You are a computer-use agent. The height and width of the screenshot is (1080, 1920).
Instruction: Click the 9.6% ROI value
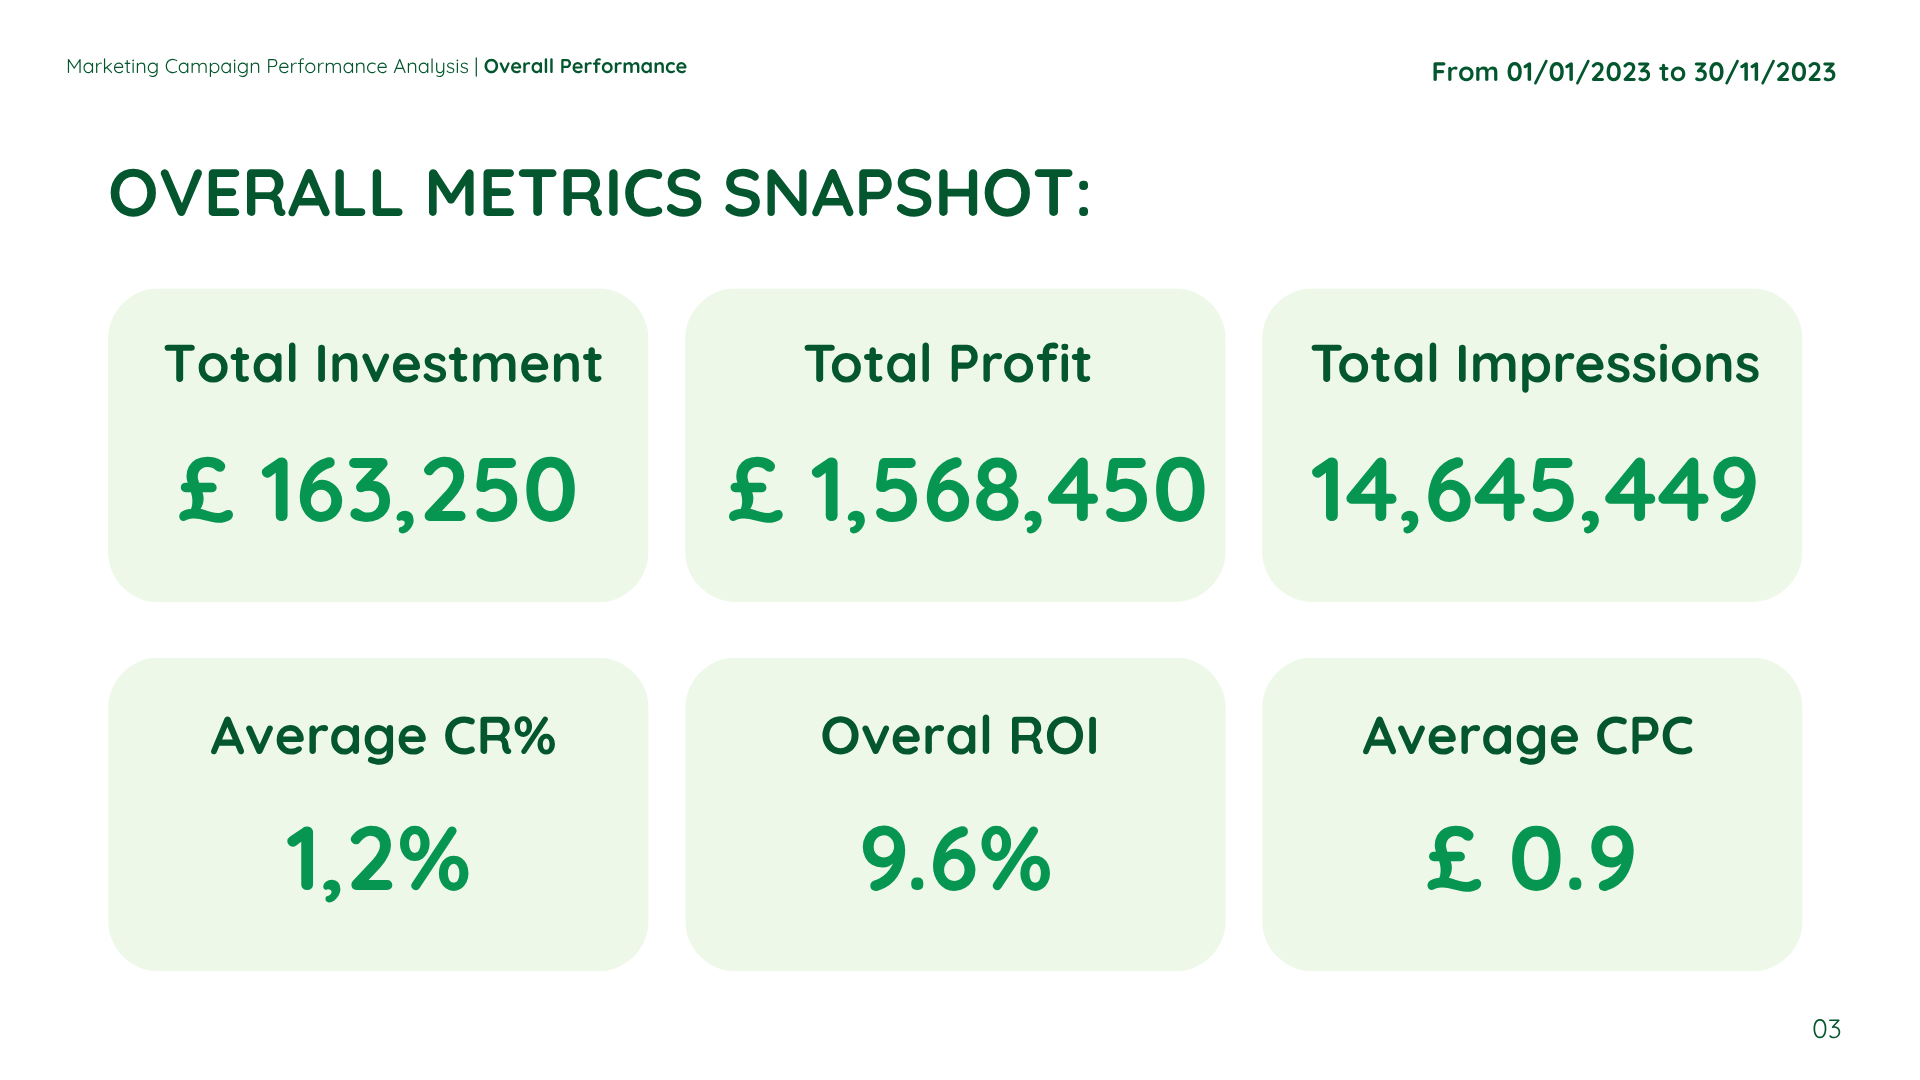(x=956, y=860)
